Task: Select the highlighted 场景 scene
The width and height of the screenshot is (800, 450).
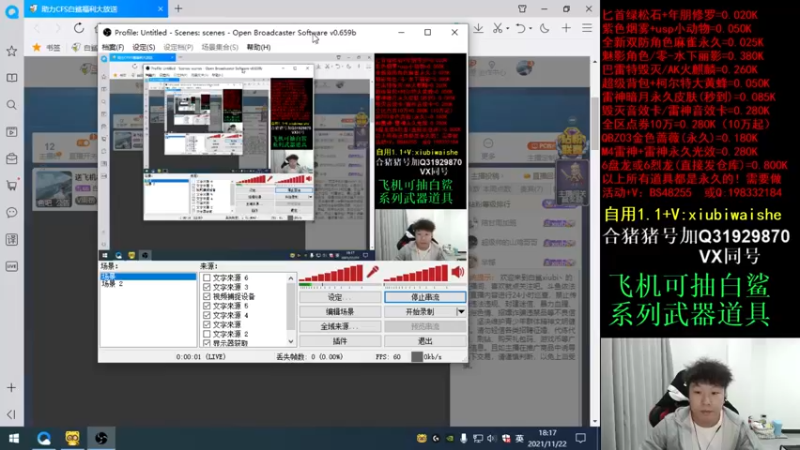Action: pos(148,276)
